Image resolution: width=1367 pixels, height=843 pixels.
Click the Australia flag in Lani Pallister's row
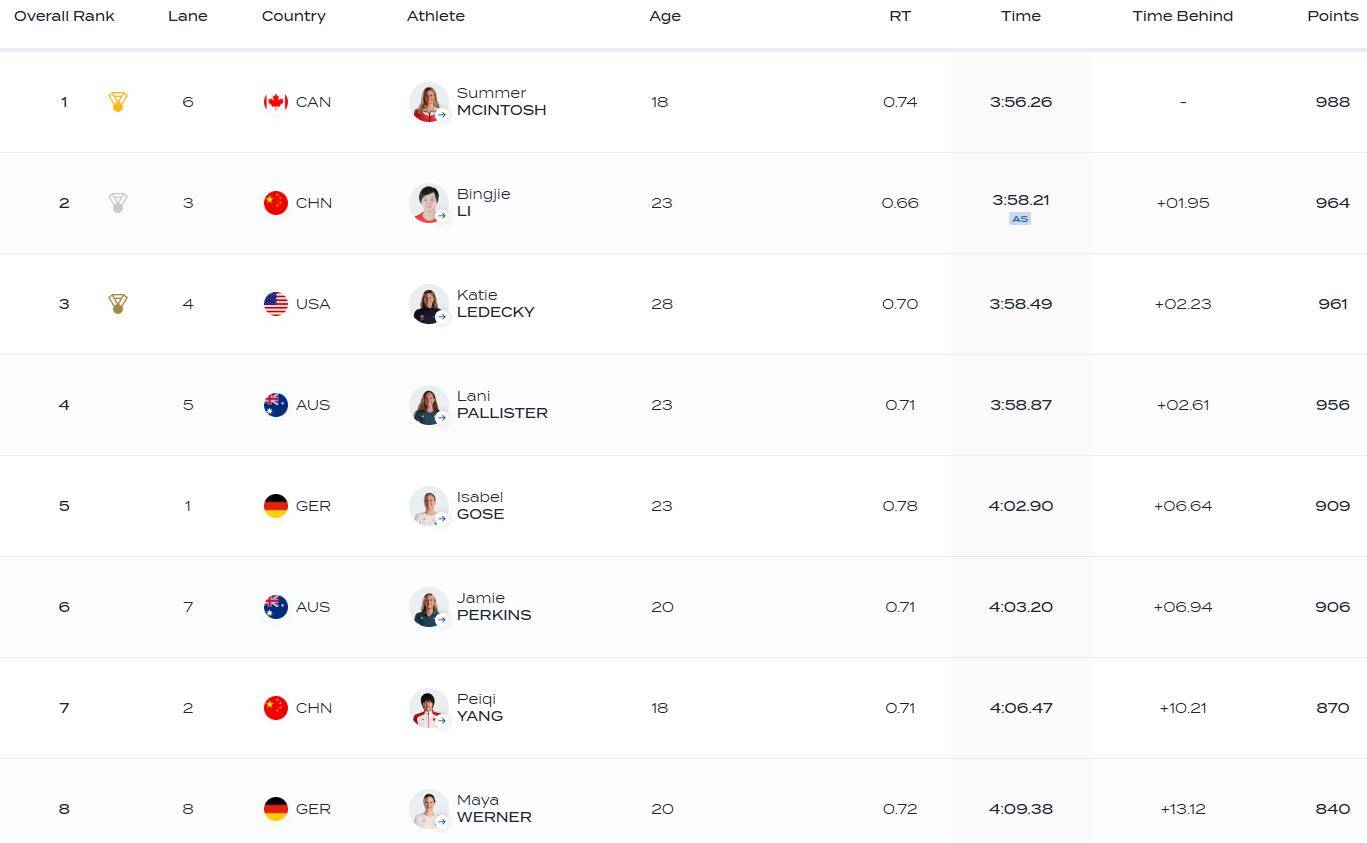click(x=276, y=405)
